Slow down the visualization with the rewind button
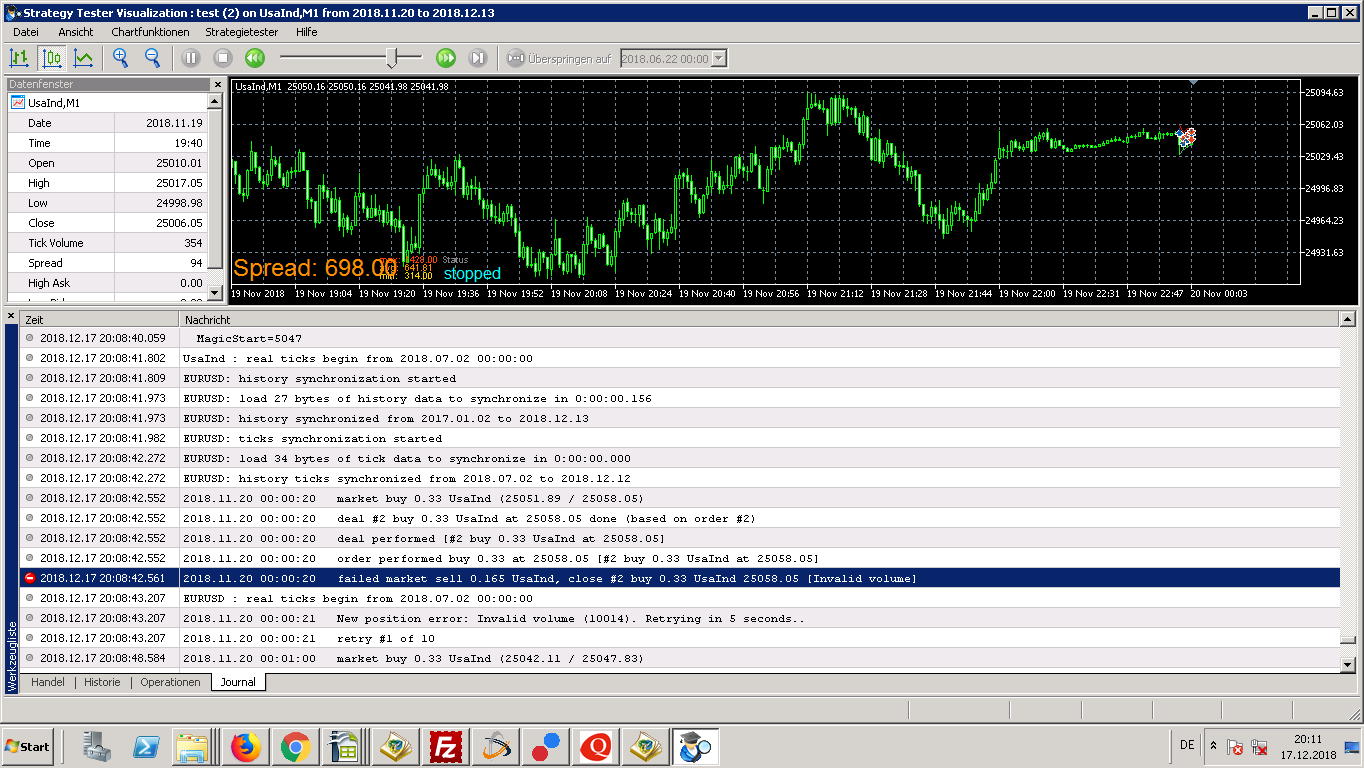 tap(255, 58)
